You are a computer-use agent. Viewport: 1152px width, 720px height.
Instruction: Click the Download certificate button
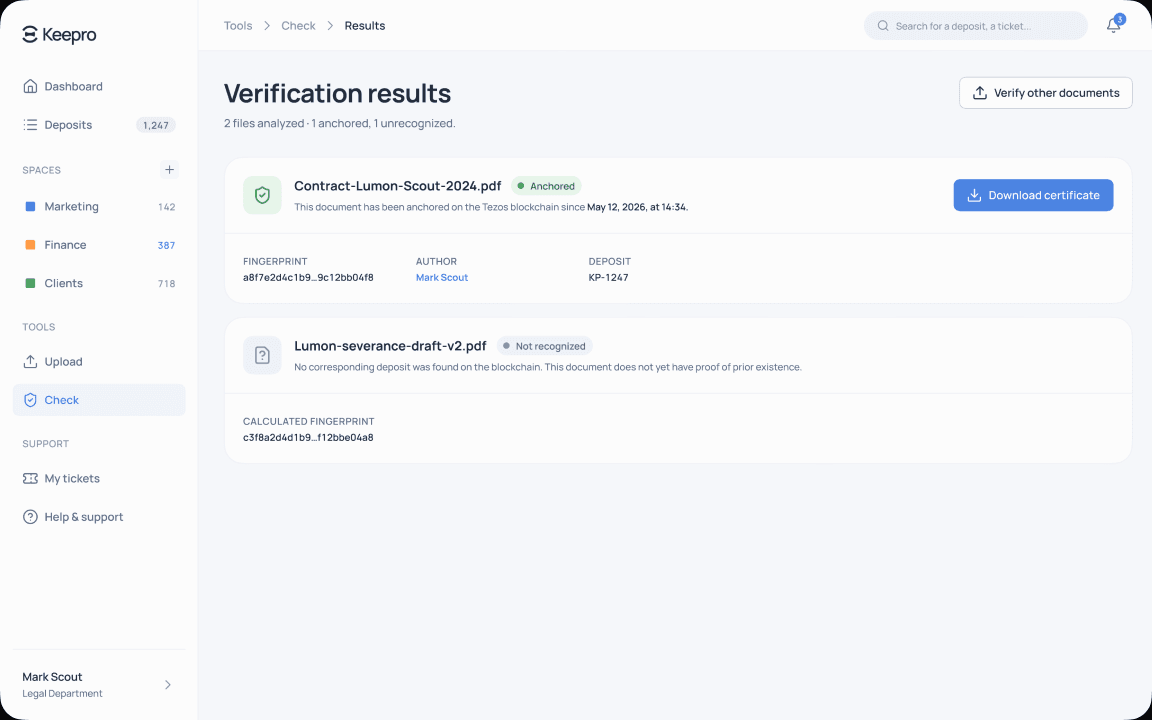tap(1033, 195)
